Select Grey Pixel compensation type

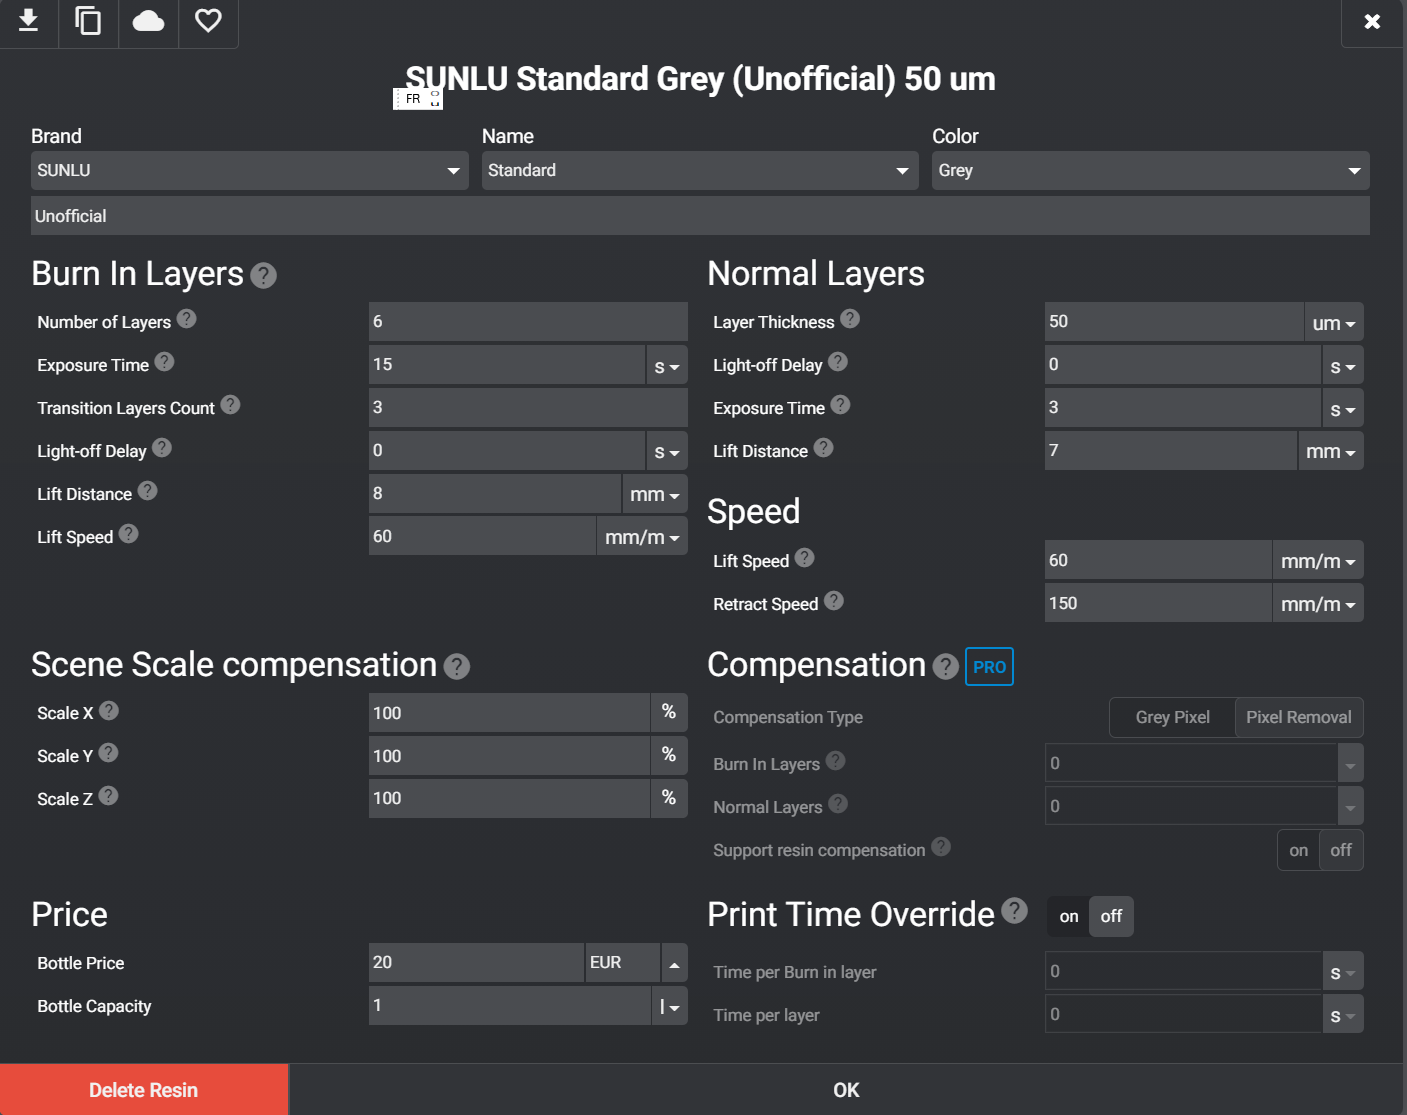coord(1172,717)
